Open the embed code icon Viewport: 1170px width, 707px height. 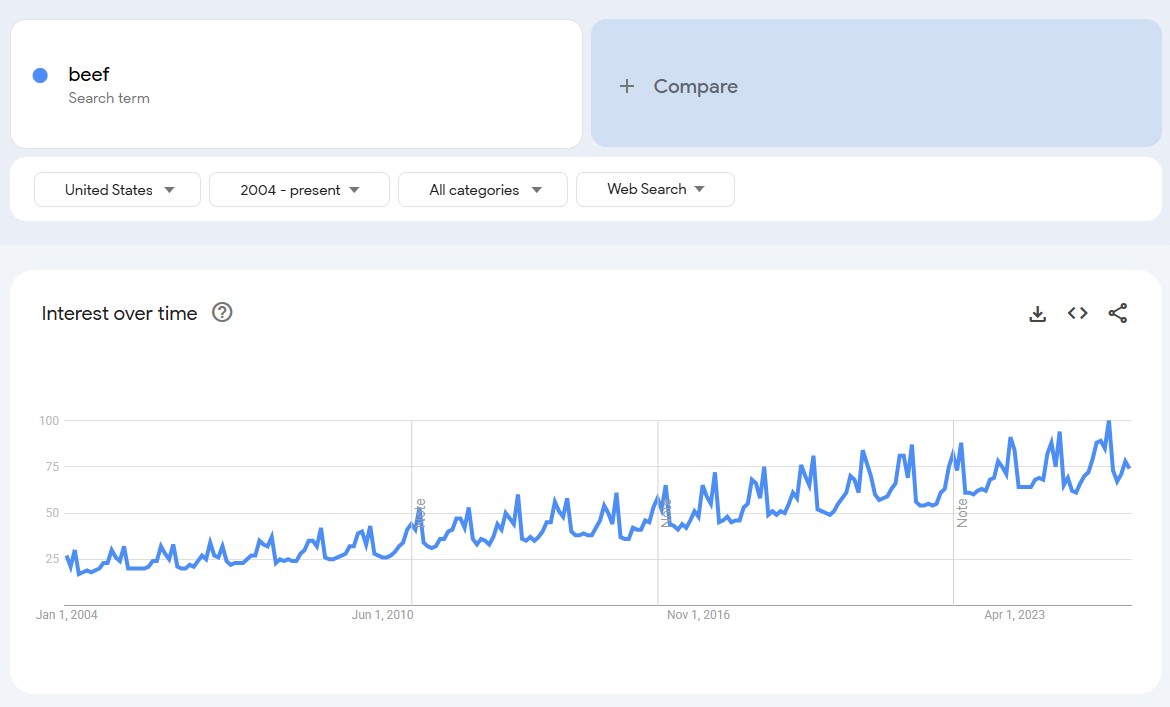pos(1077,313)
